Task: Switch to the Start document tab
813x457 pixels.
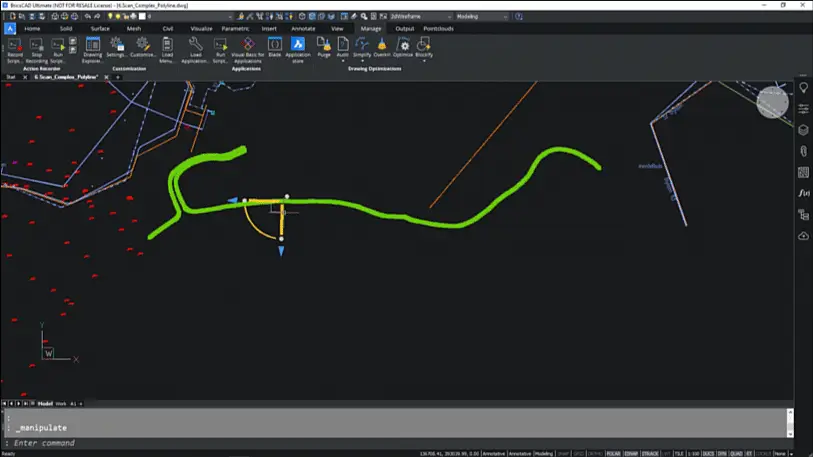Action: coord(11,76)
